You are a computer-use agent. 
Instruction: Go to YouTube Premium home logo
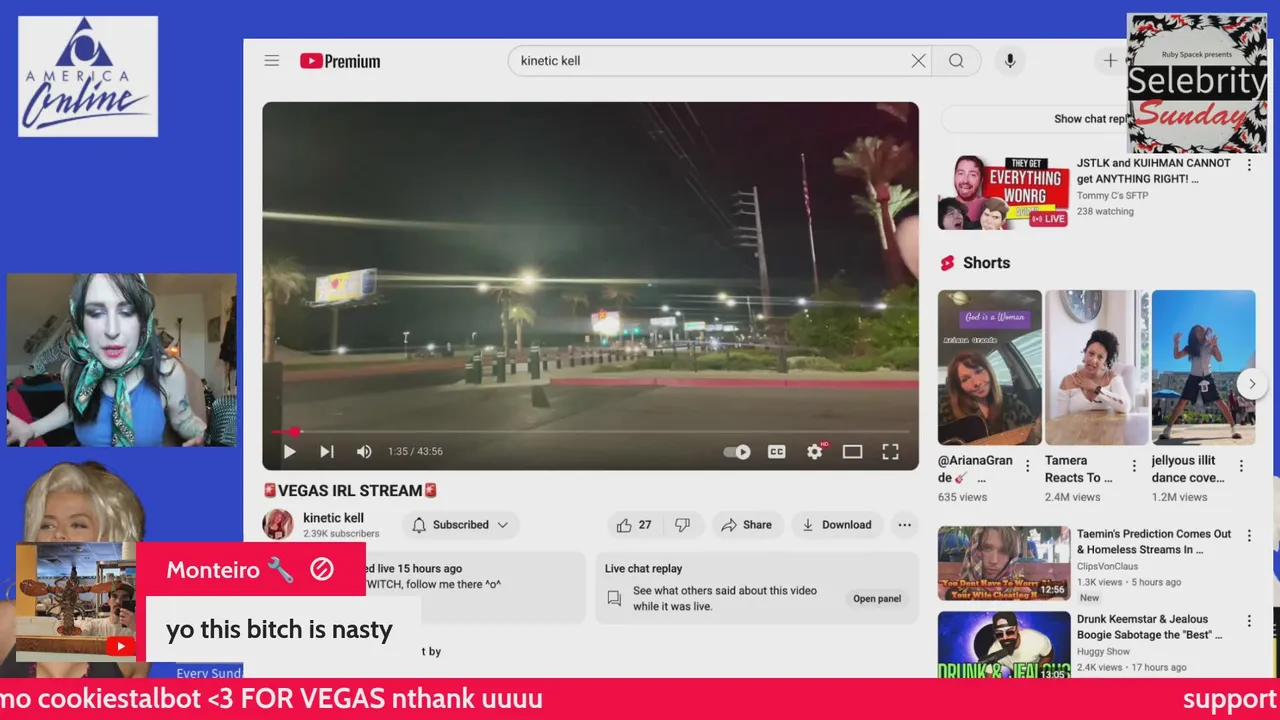coord(340,61)
